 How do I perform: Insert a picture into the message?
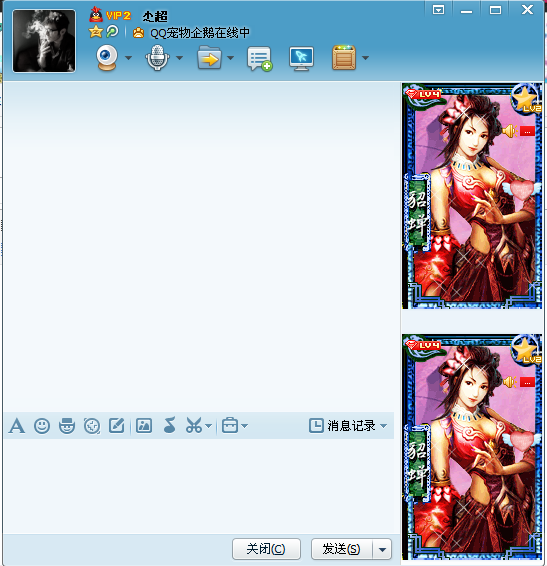pos(144,426)
